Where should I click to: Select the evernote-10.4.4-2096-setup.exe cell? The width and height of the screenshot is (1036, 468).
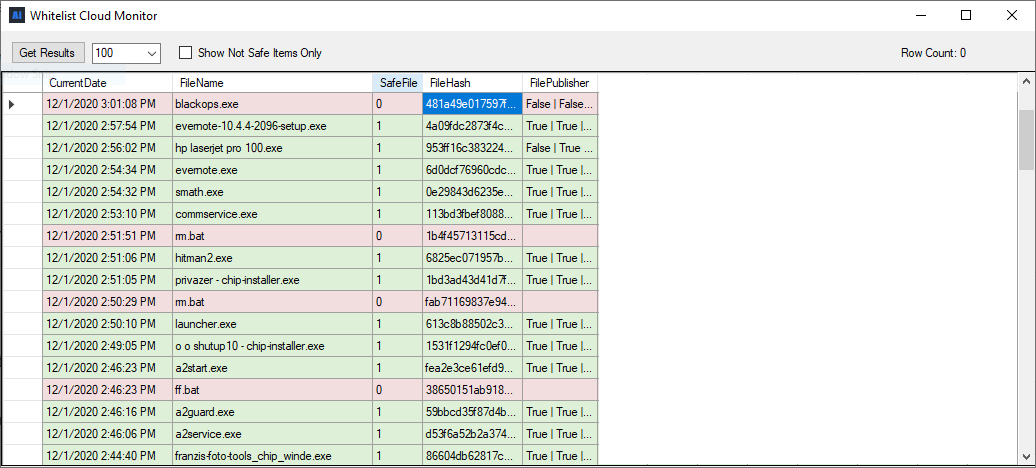click(272, 126)
